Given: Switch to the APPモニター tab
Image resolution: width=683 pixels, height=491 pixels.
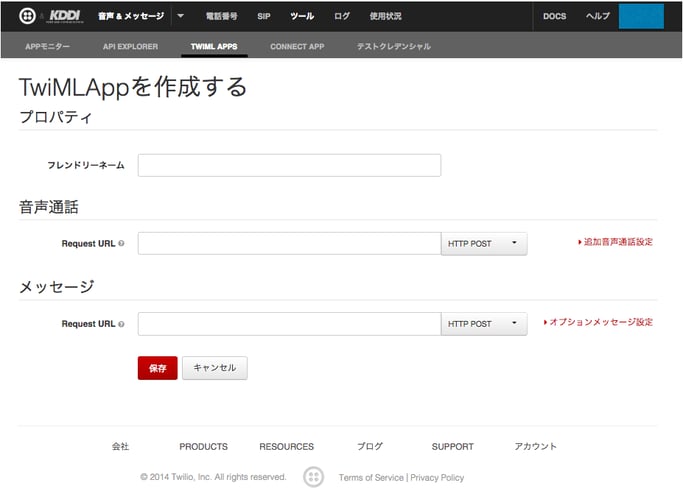Looking at the screenshot, I should (x=47, y=46).
